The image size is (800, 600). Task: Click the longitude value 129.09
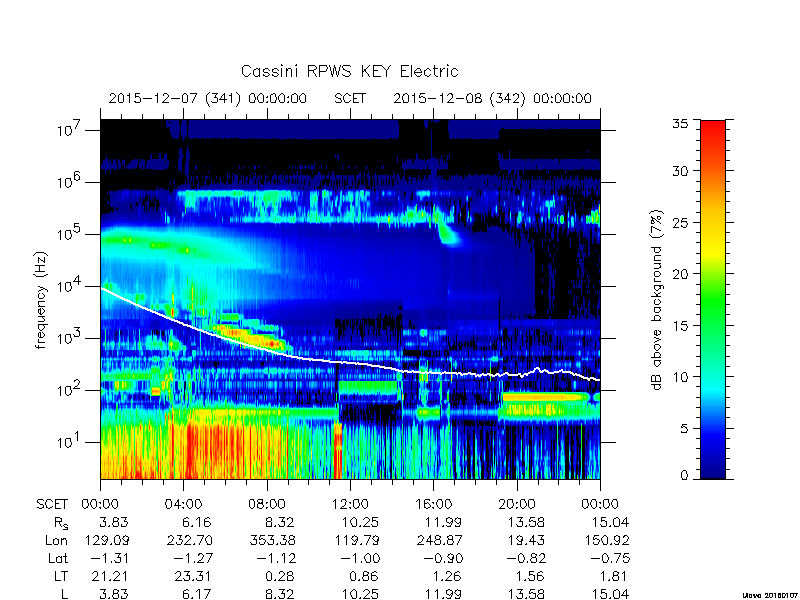click(x=107, y=540)
